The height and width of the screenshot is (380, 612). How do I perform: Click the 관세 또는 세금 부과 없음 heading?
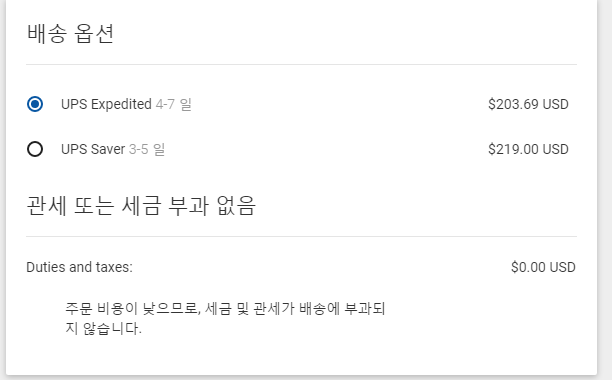point(141,205)
